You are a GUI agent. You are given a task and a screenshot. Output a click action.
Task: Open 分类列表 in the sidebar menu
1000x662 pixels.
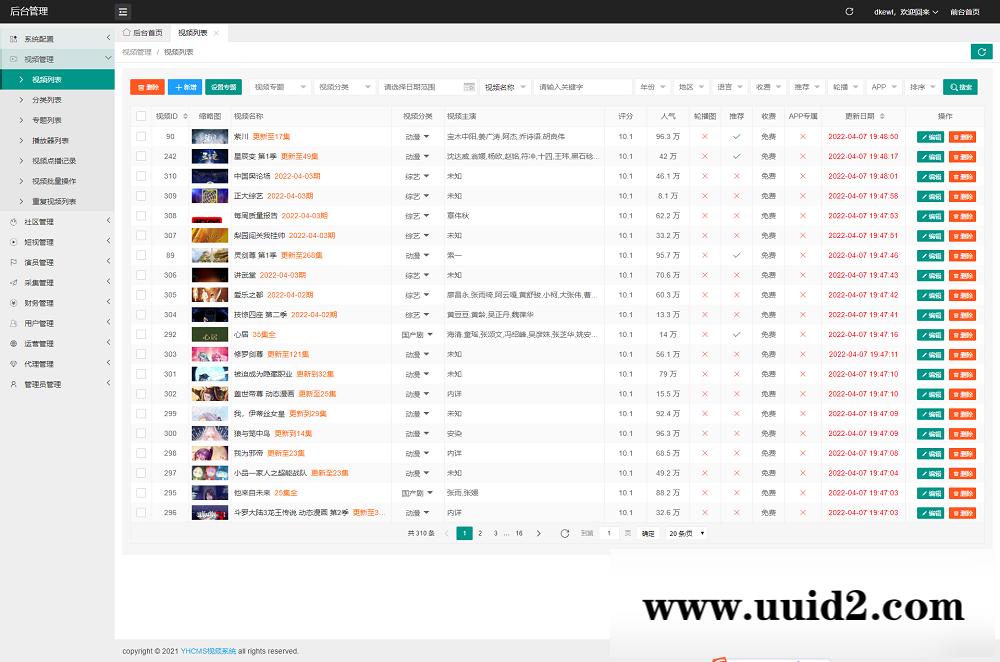click(47, 100)
